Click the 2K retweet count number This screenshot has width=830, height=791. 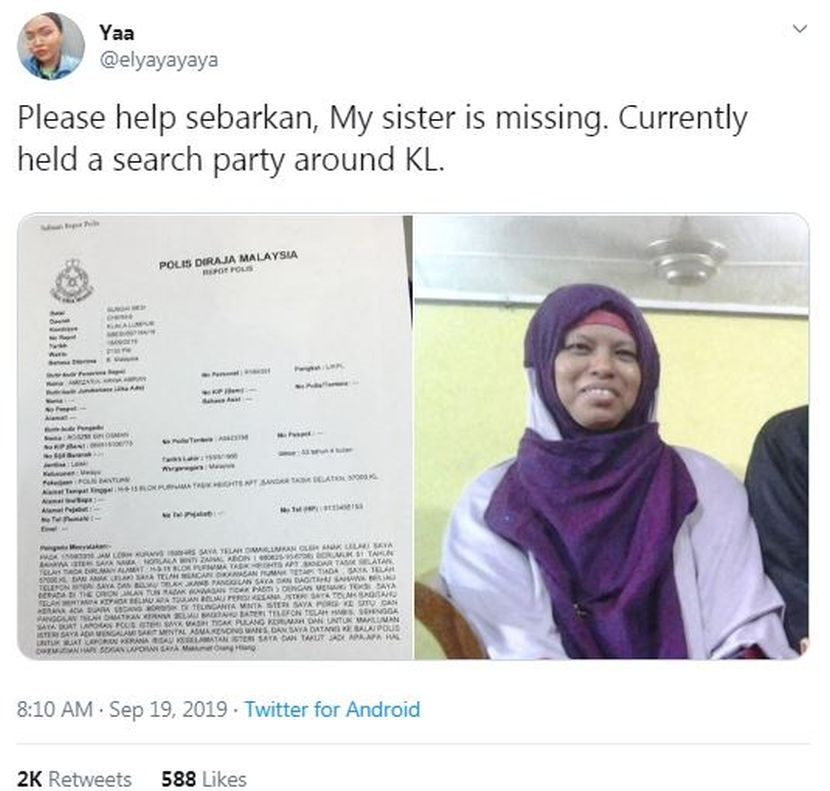pyautogui.click(x=30, y=779)
